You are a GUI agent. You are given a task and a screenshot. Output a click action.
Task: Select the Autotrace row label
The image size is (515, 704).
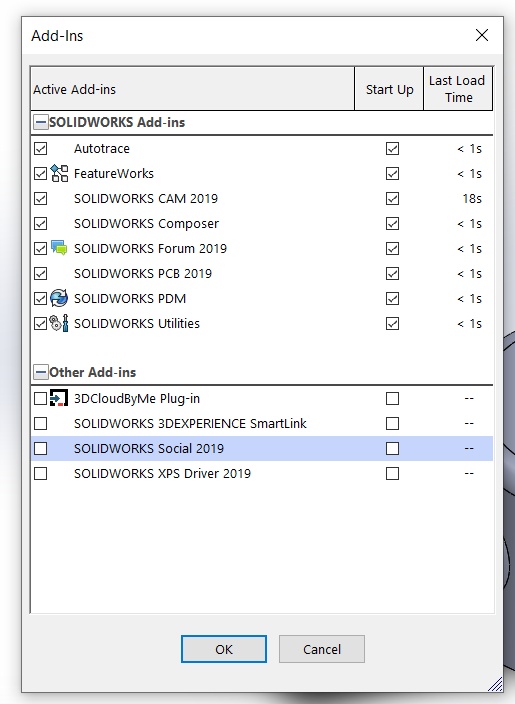point(102,149)
